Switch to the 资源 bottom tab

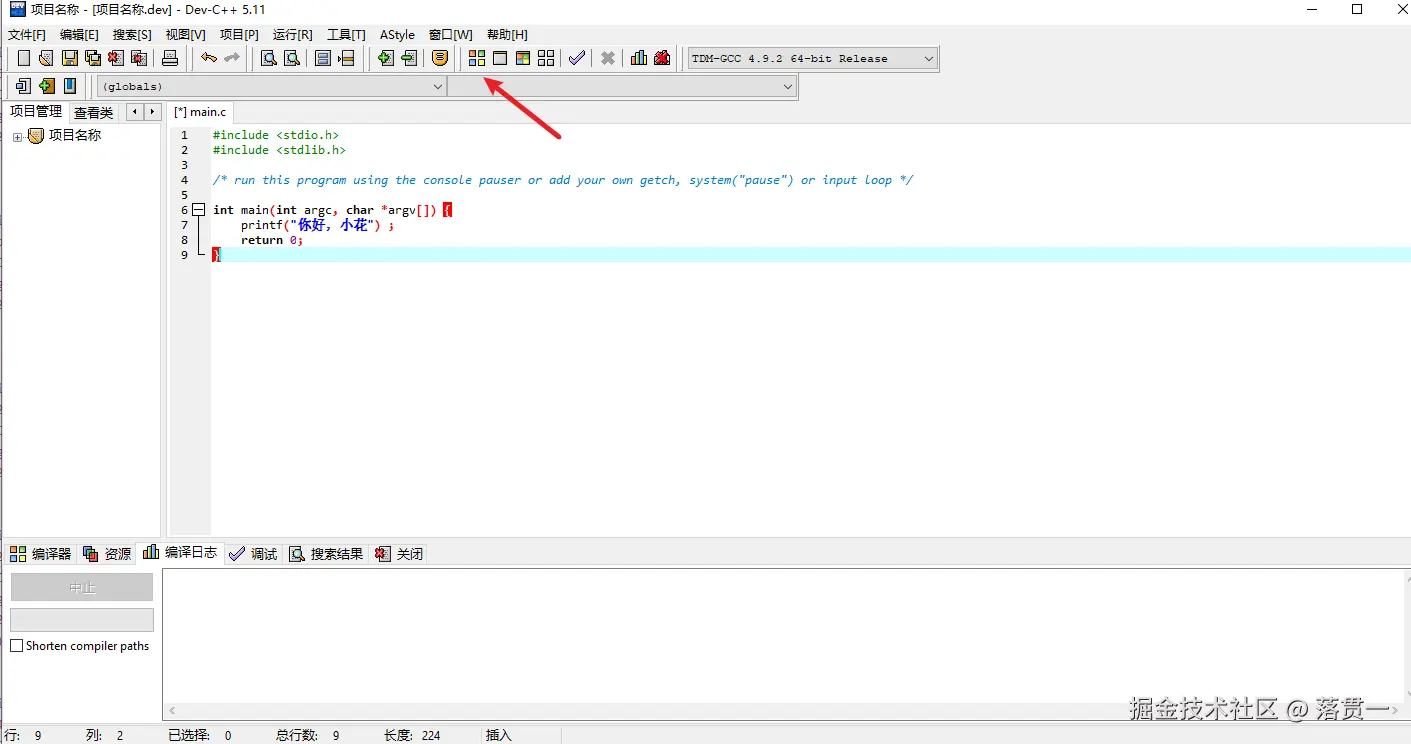click(107, 553)
